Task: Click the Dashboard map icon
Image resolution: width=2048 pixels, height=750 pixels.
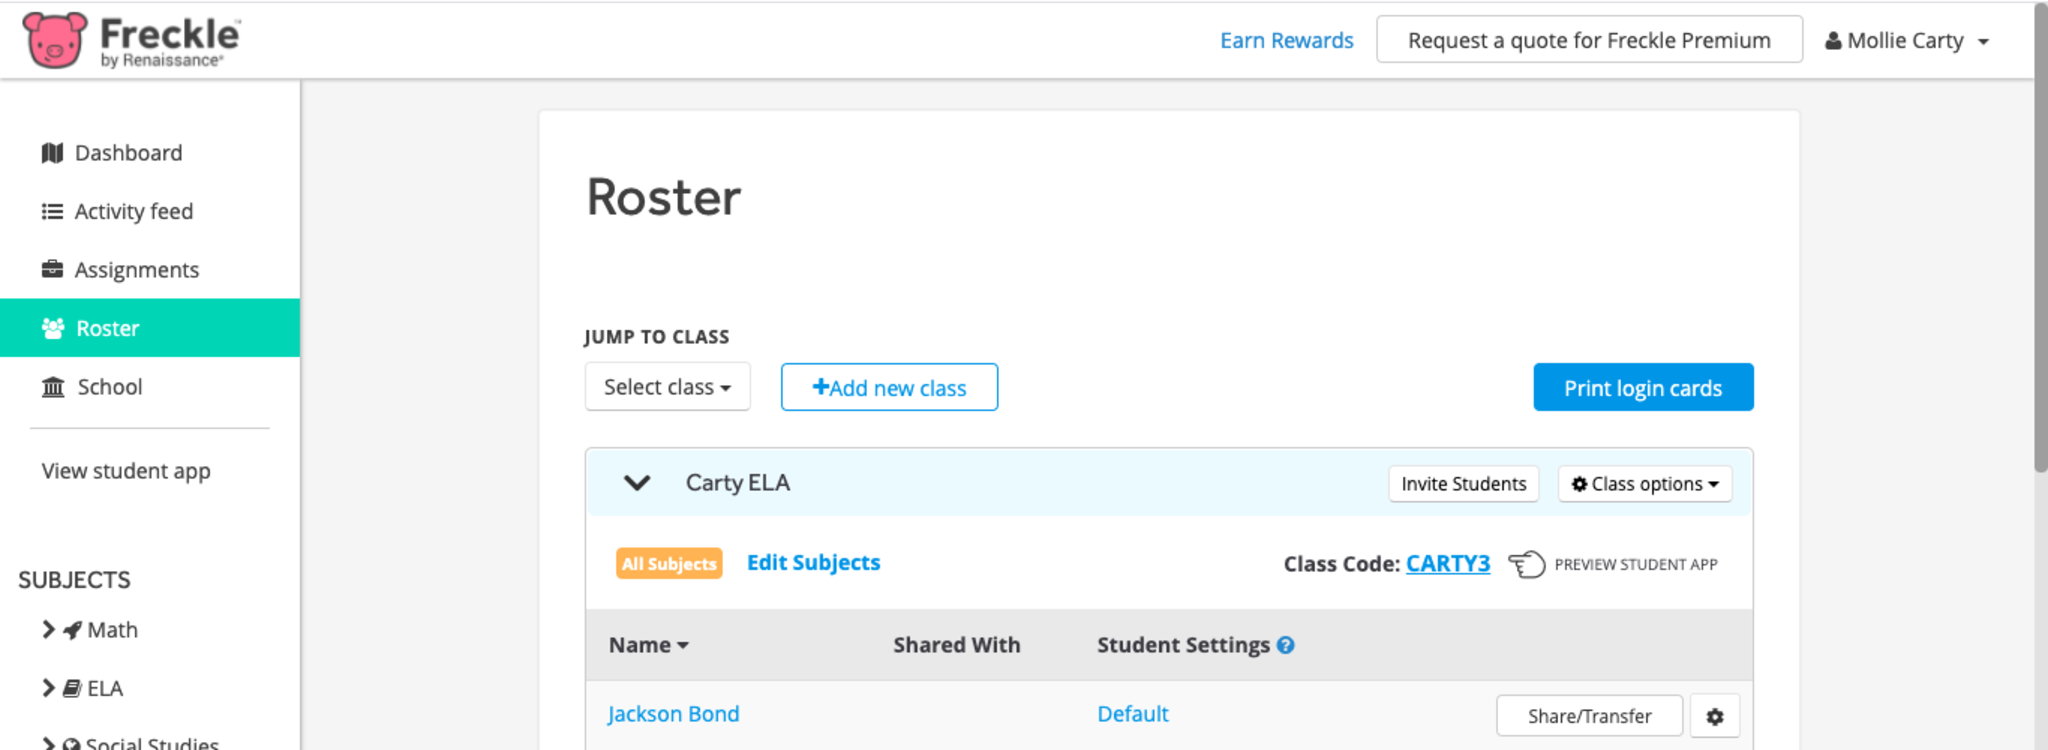Action: (53, 153)
